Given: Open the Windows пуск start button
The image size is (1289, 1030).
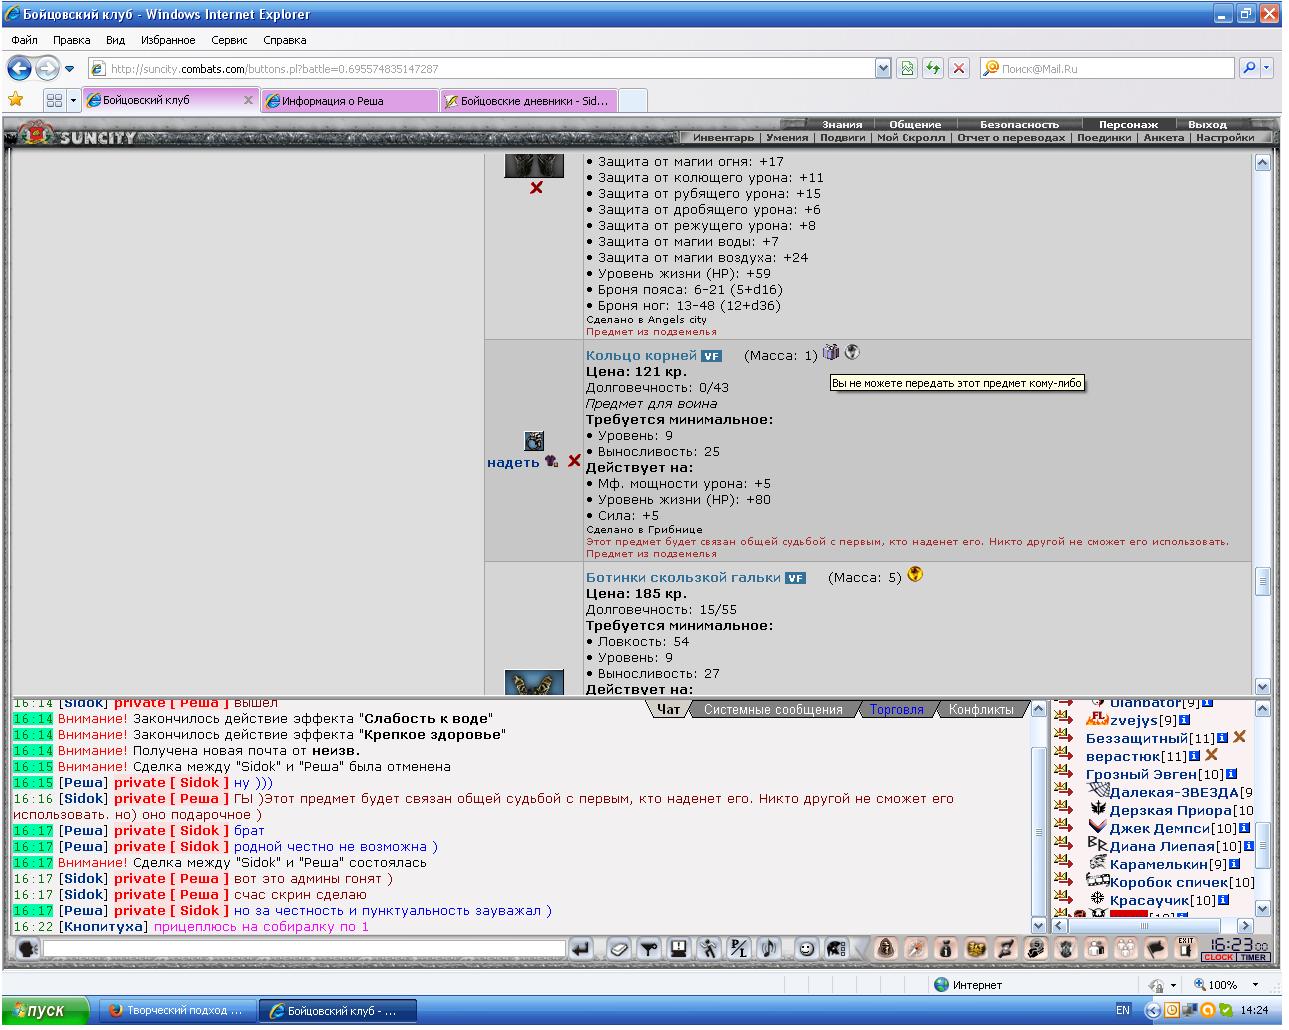Looking at the screenshot, I should pyautogui.click(x=45, y=1010).
